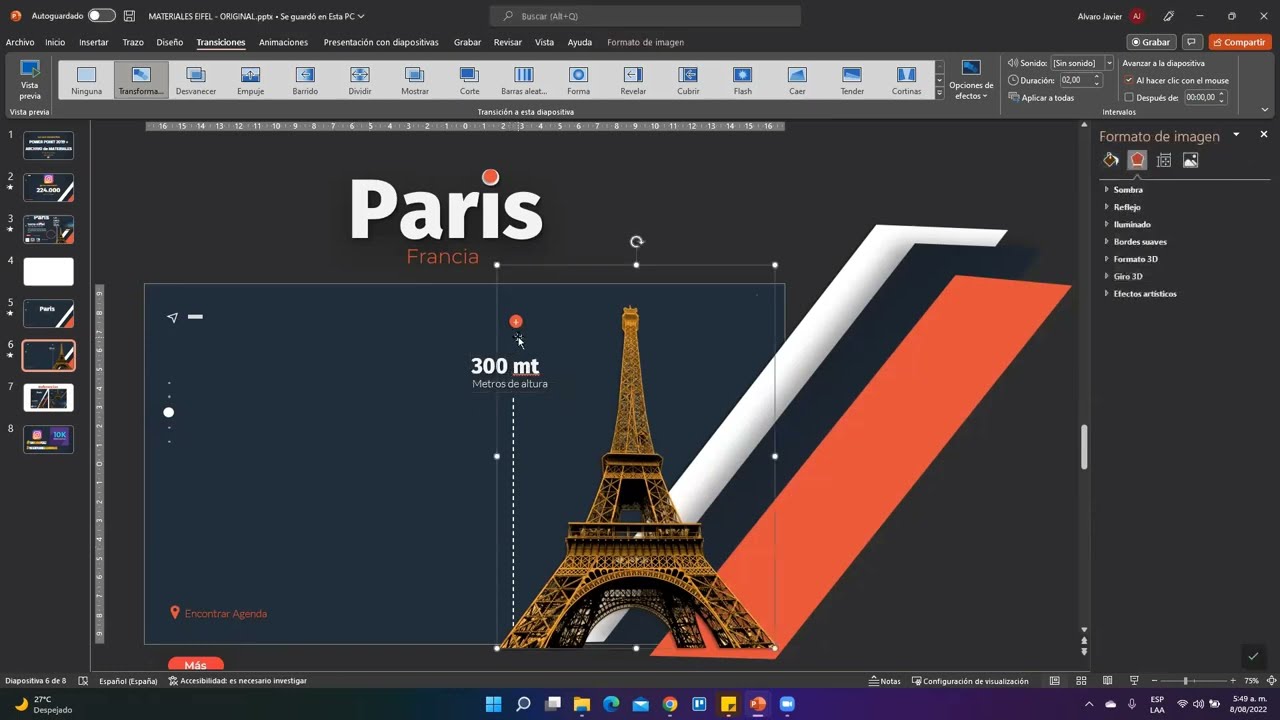Open Opciones de efectos dropdown
Screen dimensions: 1280x720
(x=971, y=80)
